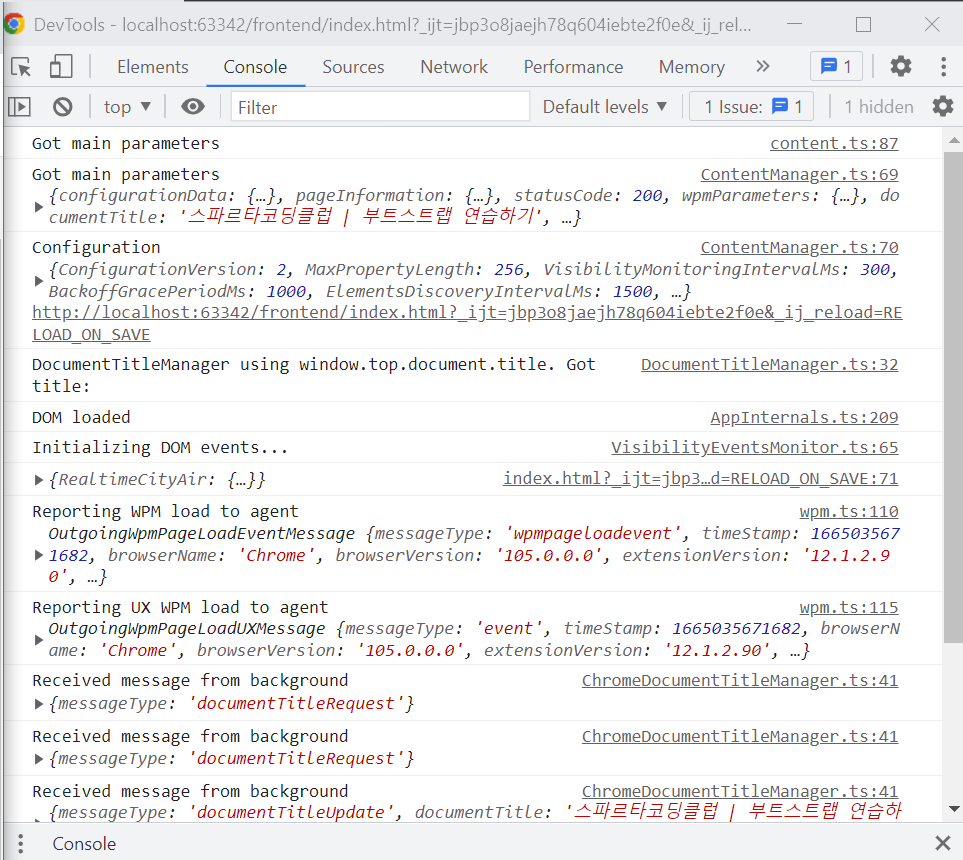
Task: Open console settings gear in the filter bar
Action: 942,107
